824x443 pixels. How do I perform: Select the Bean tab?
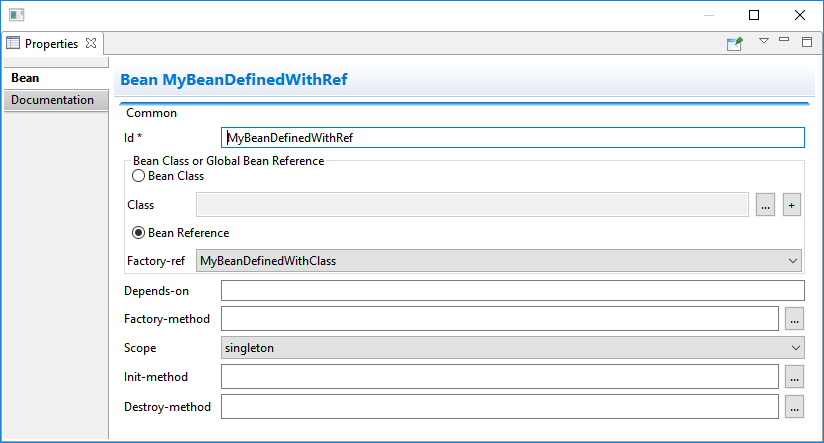click(x=26, y=78)
